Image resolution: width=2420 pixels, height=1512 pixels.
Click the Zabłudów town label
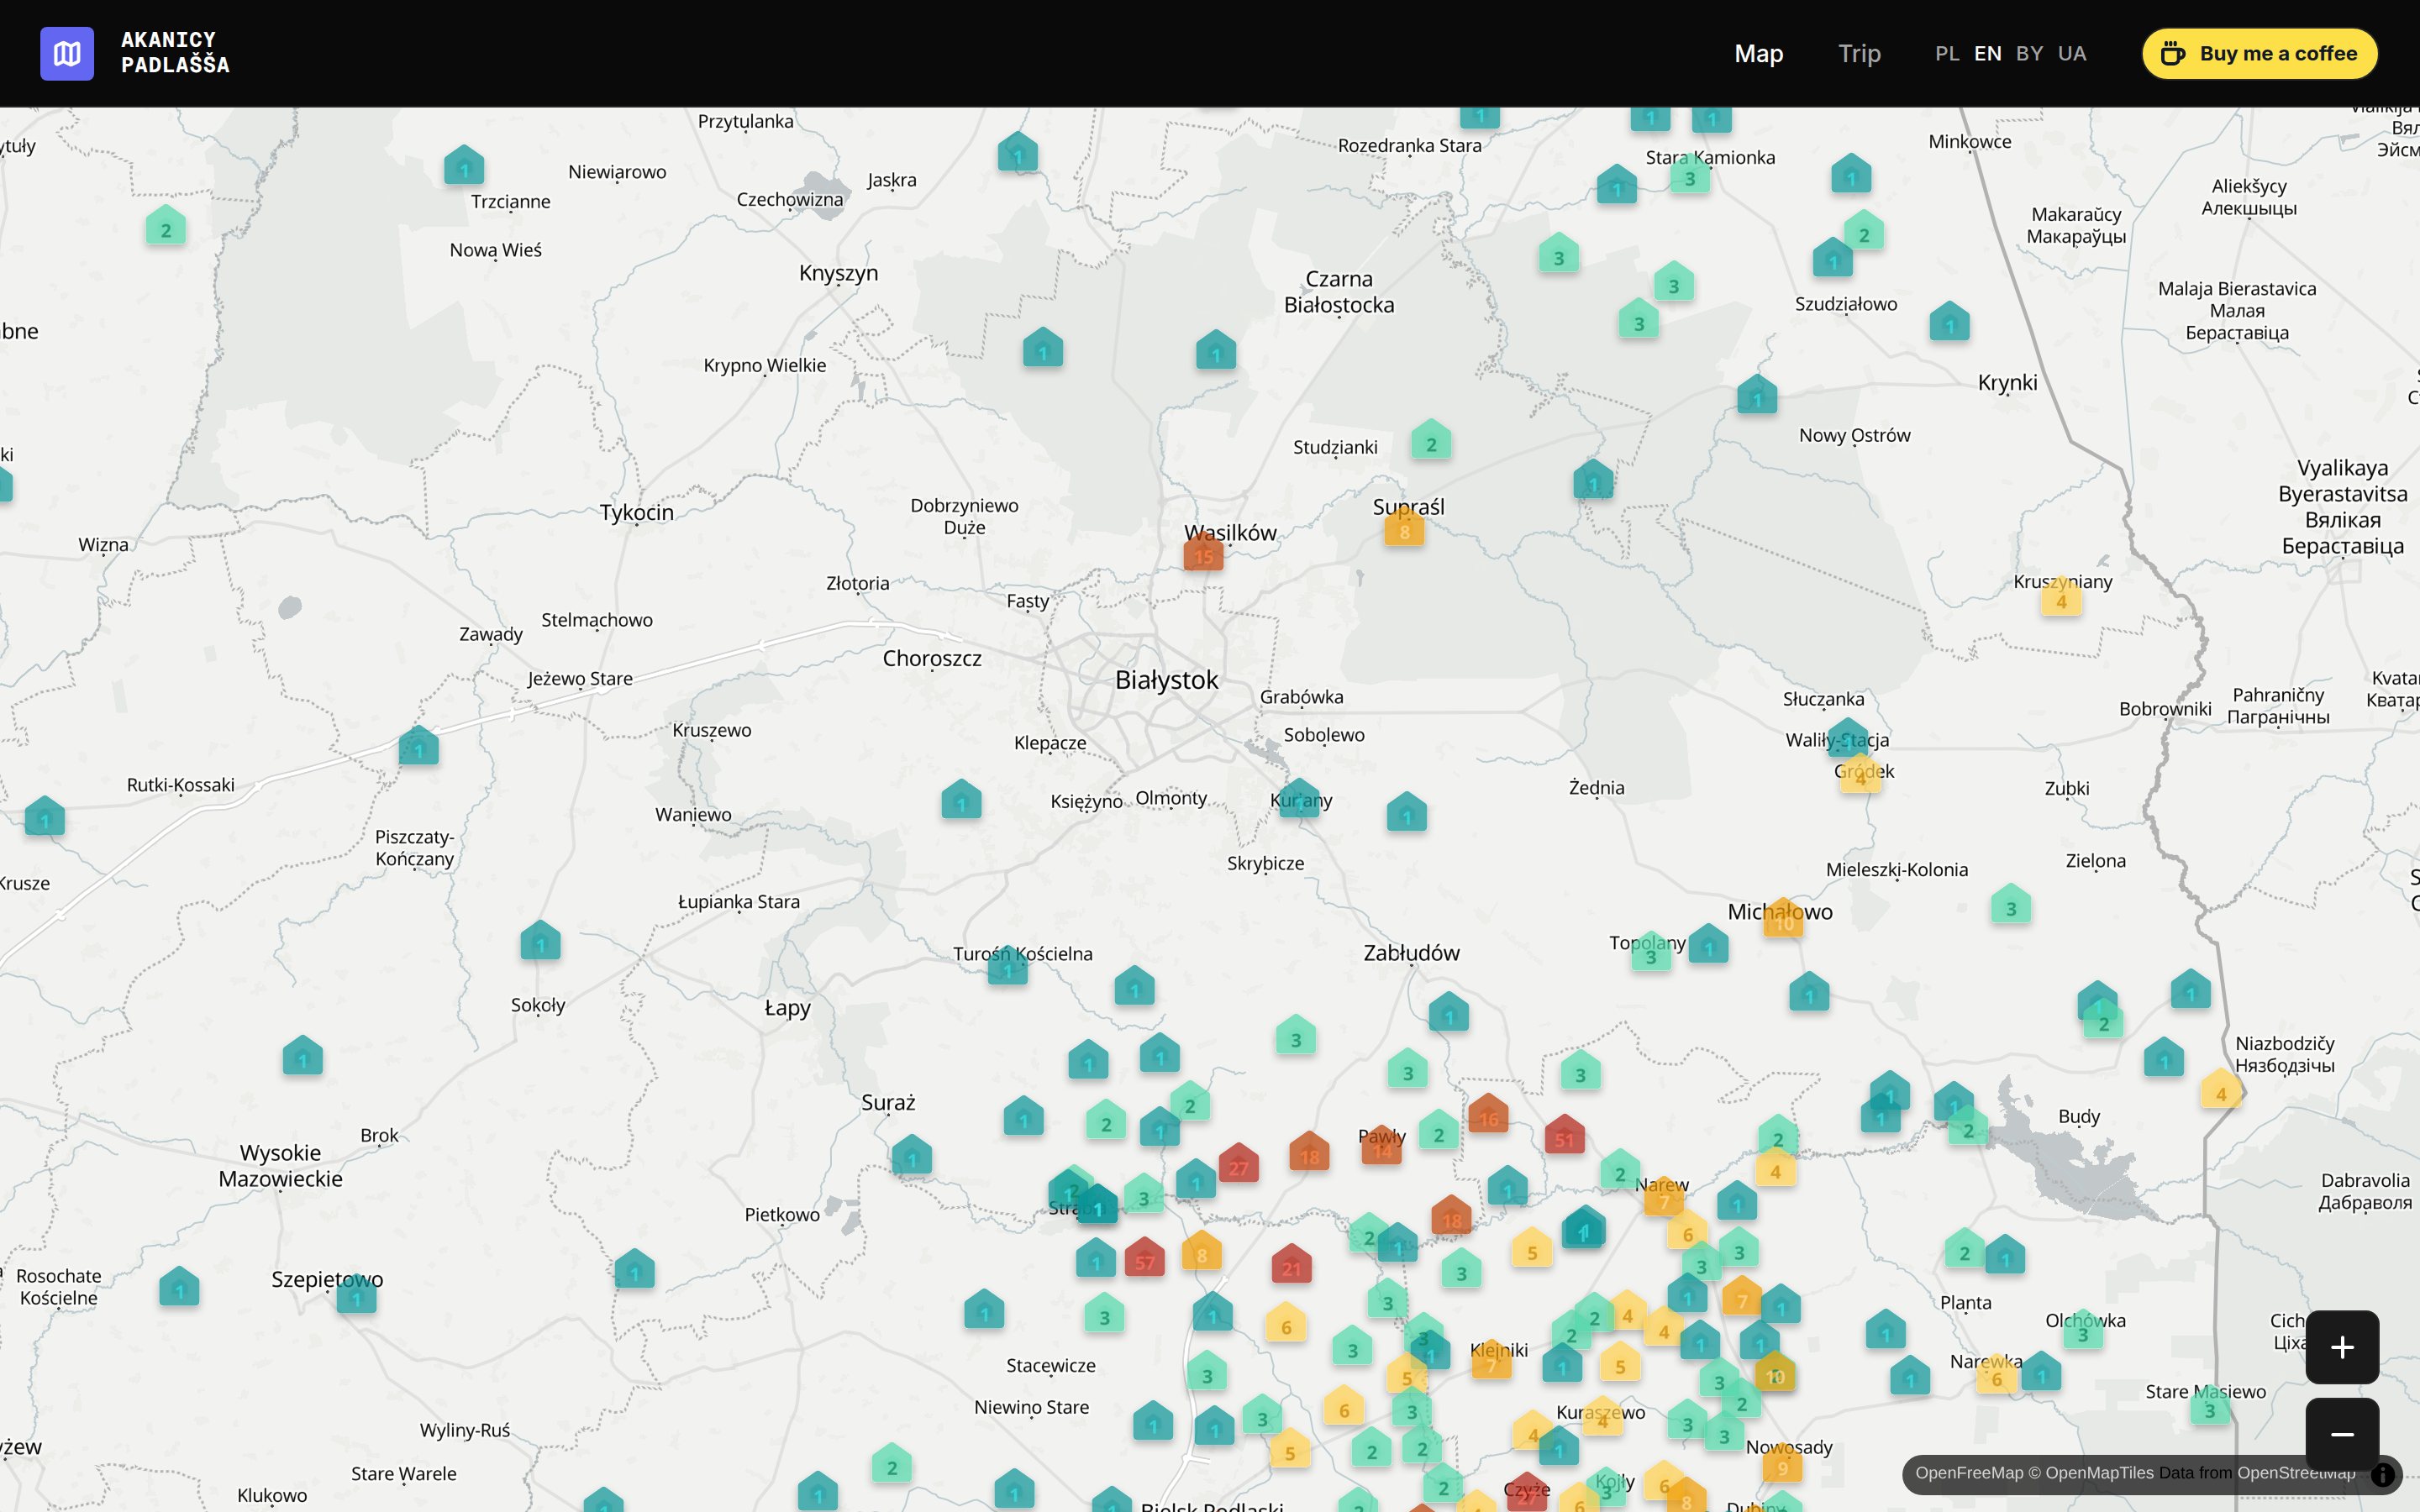pos(1411,953)
